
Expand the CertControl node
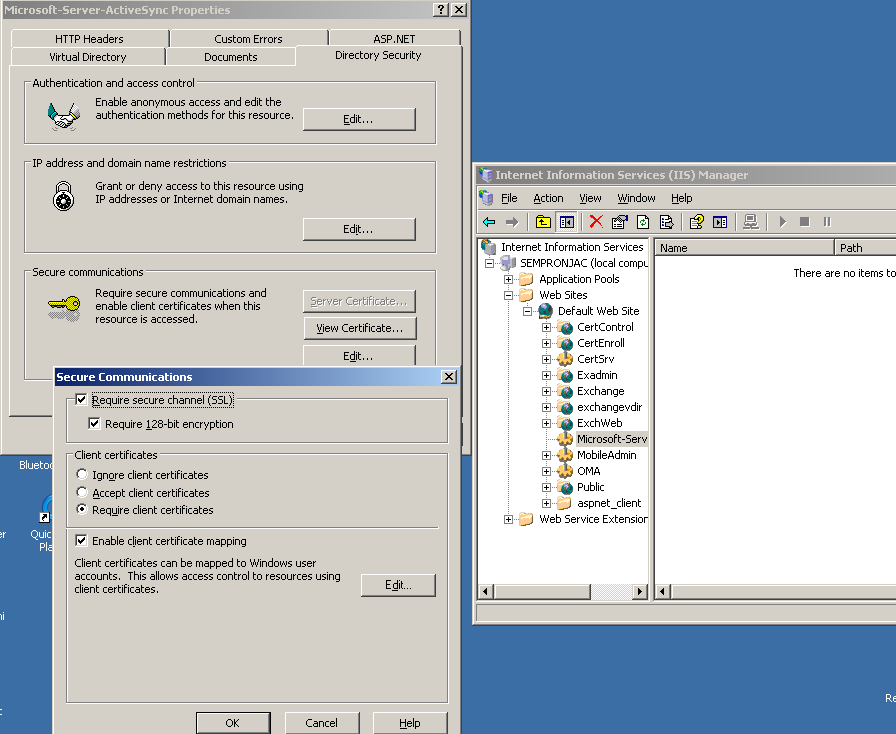coord(546,327)
